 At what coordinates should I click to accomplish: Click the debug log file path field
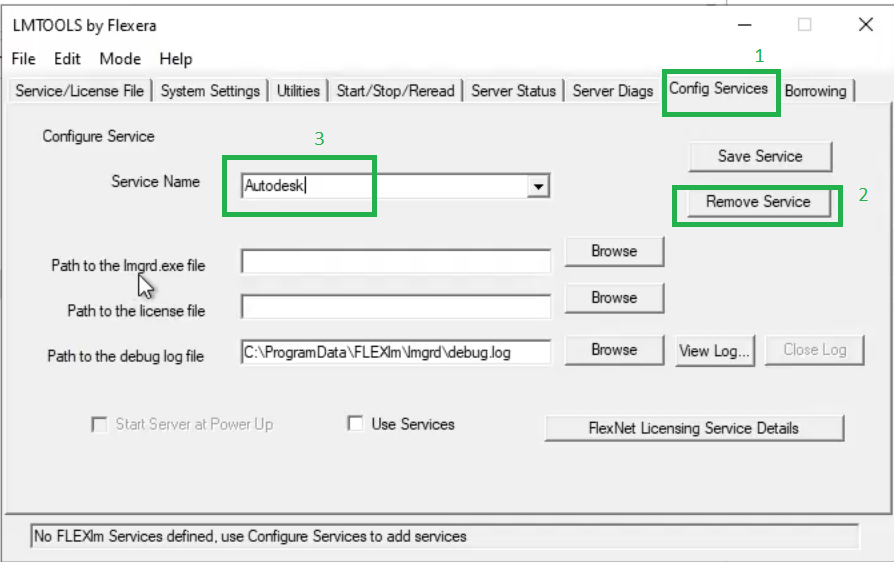coord(395,352)
